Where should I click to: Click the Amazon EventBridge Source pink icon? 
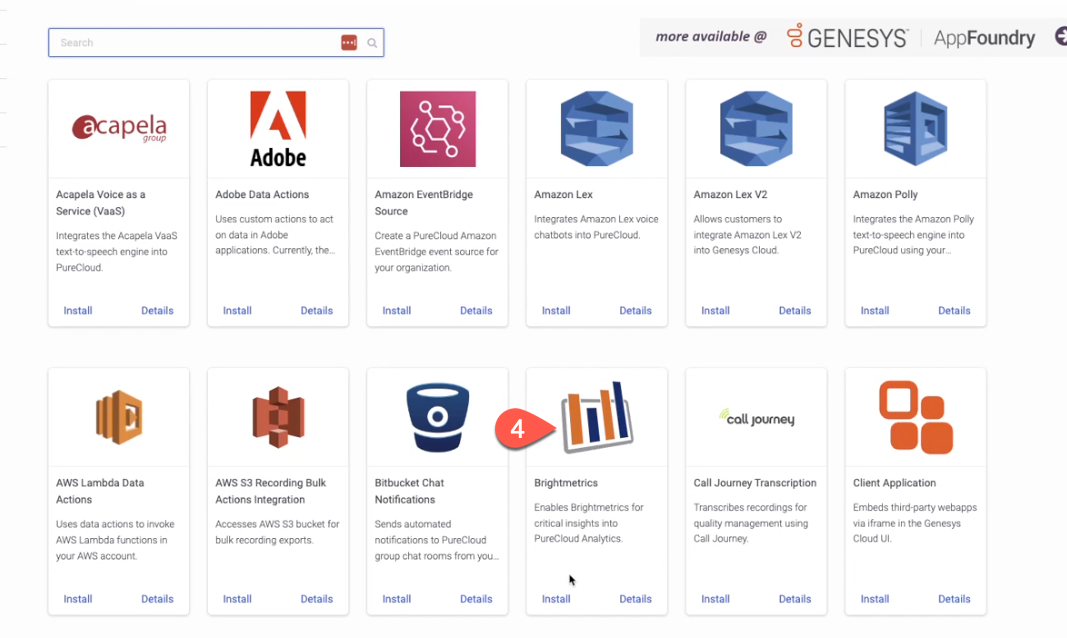click(x=438, y=129)
